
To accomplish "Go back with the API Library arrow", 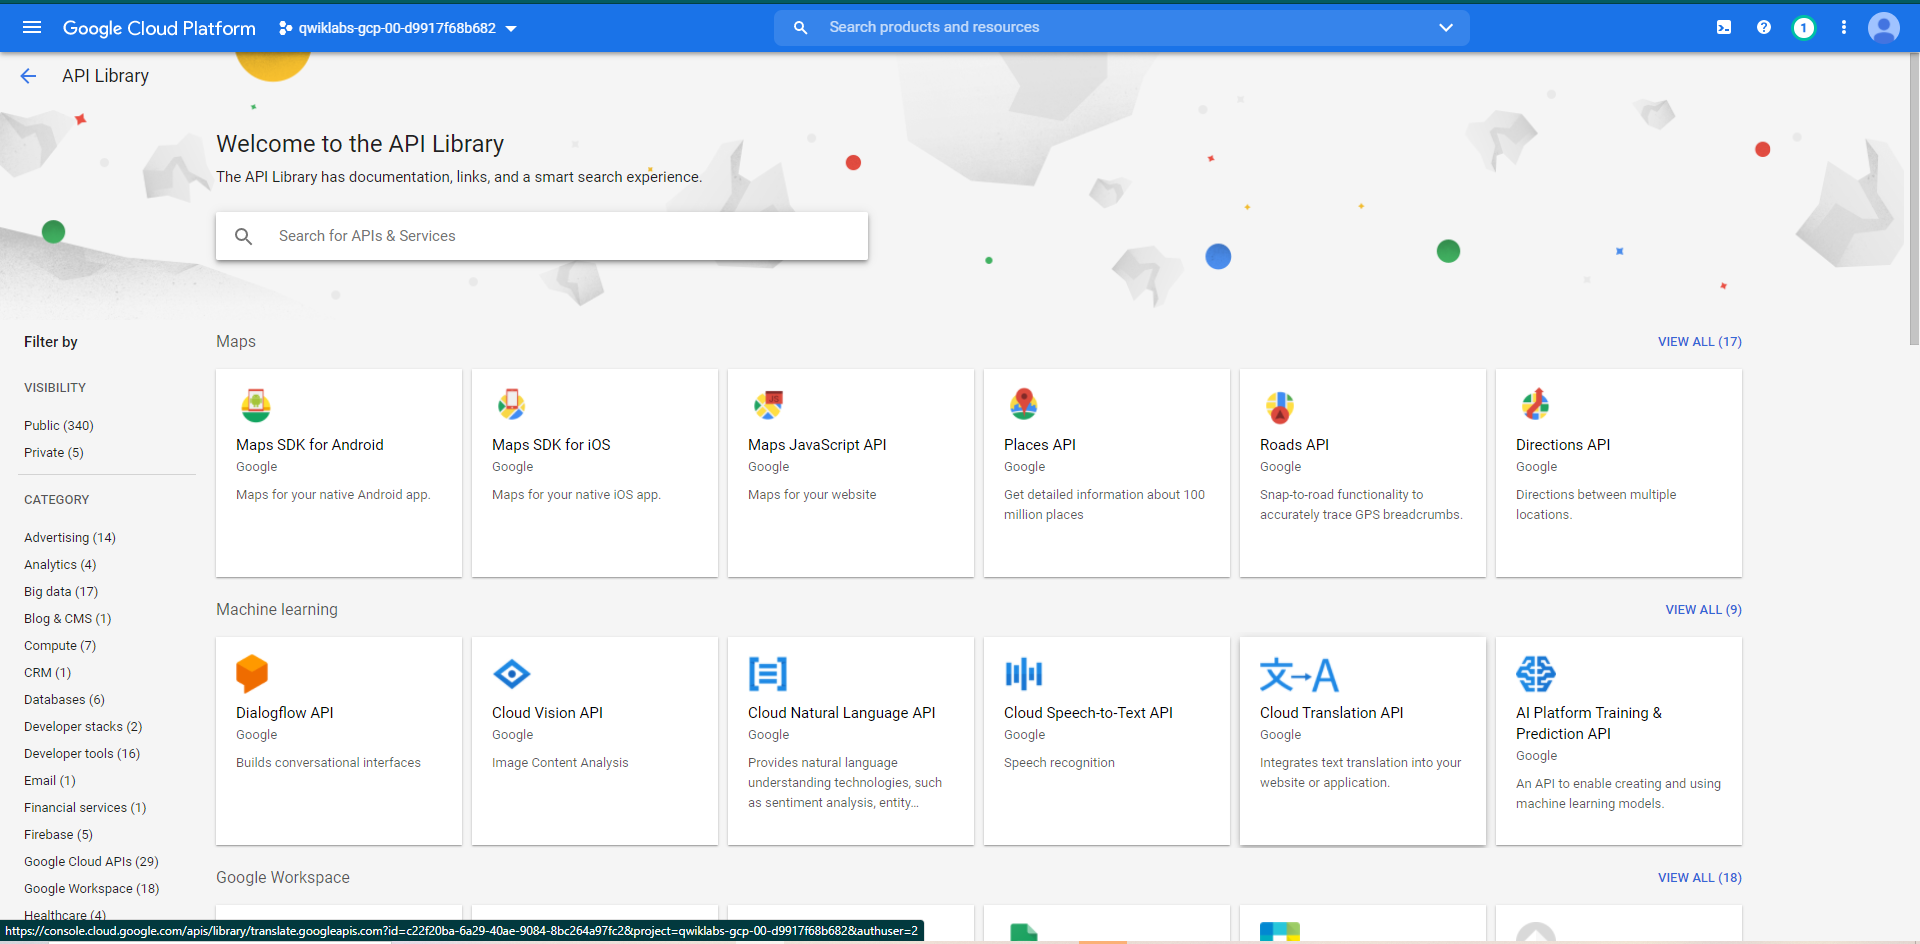I will (x=28, y=76).
